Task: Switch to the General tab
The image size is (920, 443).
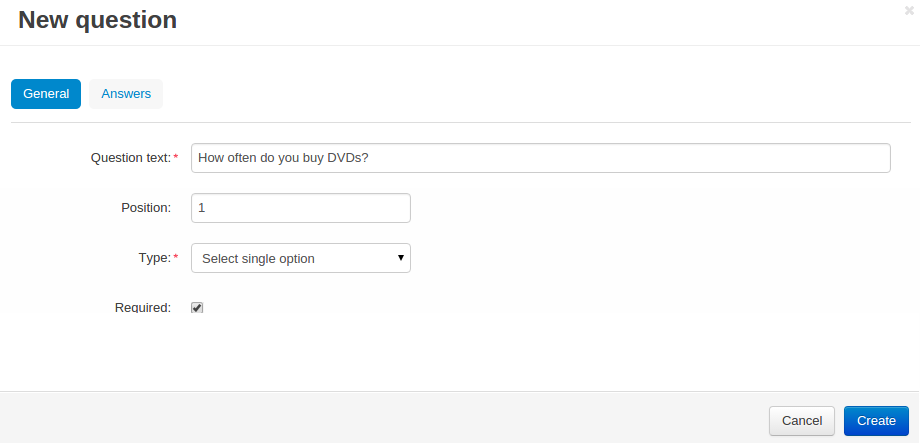Action: pos(46,94)
